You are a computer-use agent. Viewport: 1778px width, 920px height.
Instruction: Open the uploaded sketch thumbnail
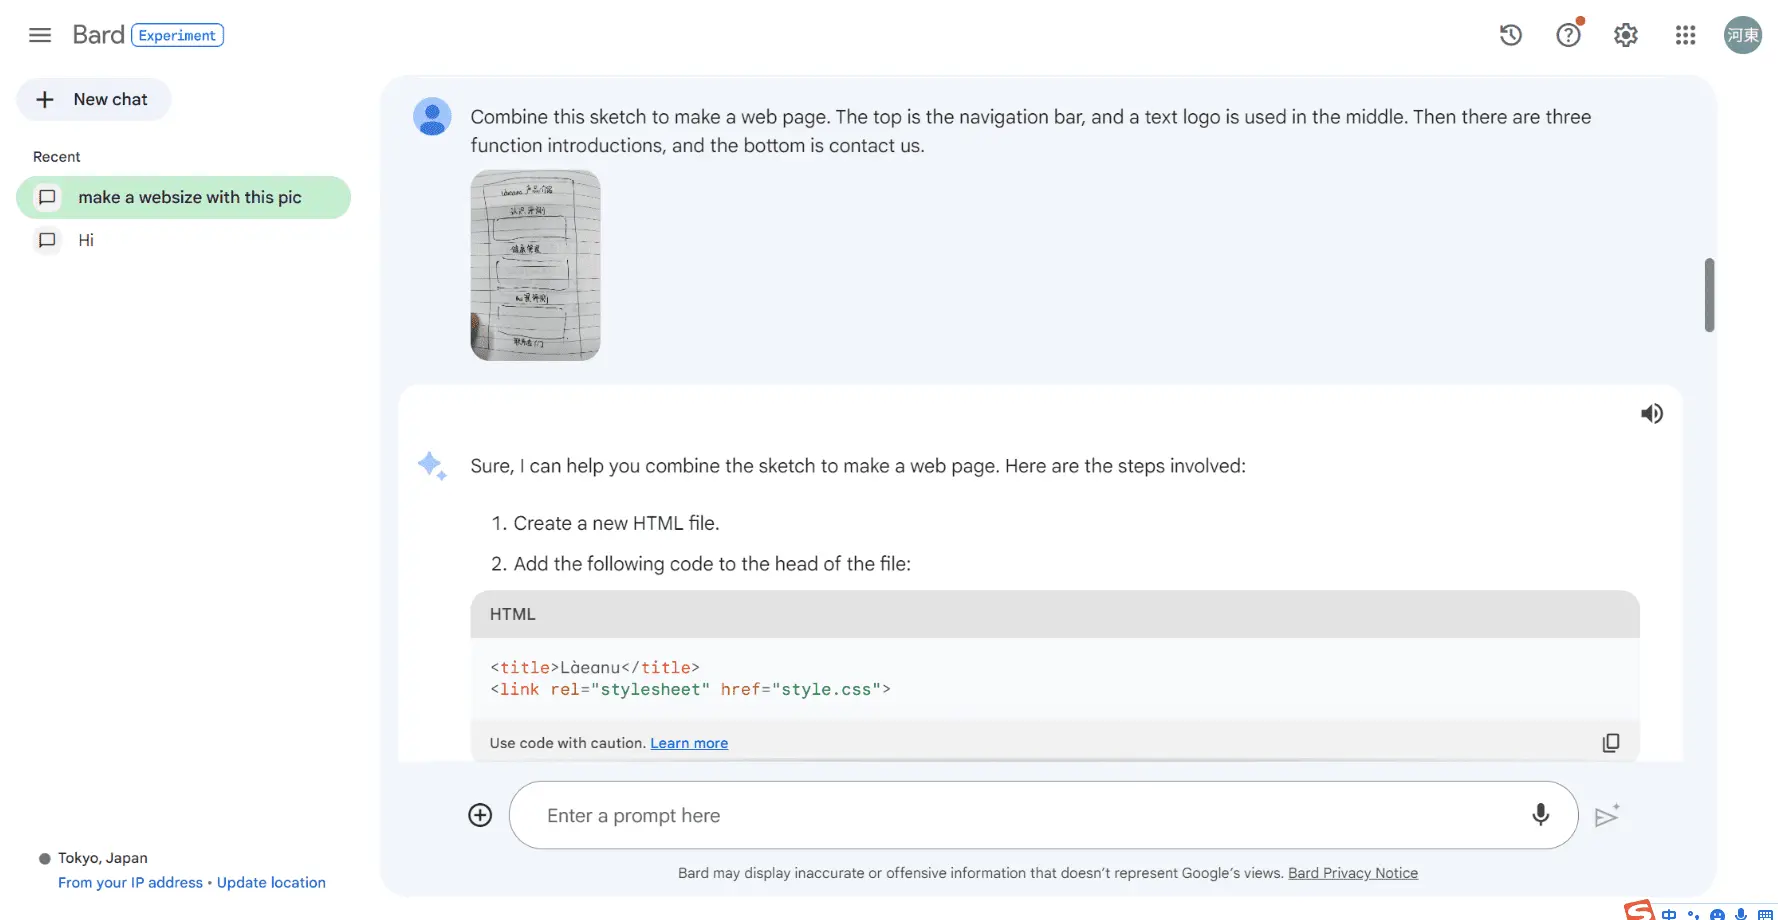535,265
